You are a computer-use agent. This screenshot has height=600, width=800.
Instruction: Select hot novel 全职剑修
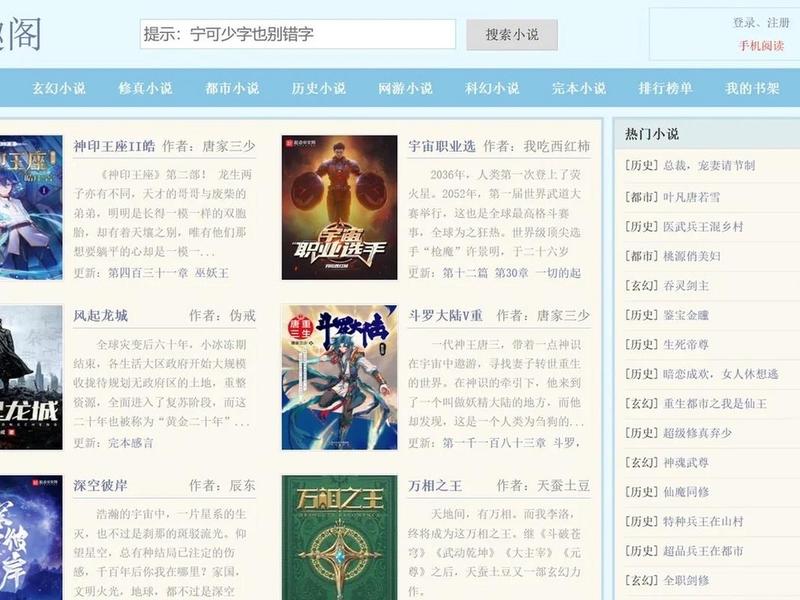coord(686,581)
